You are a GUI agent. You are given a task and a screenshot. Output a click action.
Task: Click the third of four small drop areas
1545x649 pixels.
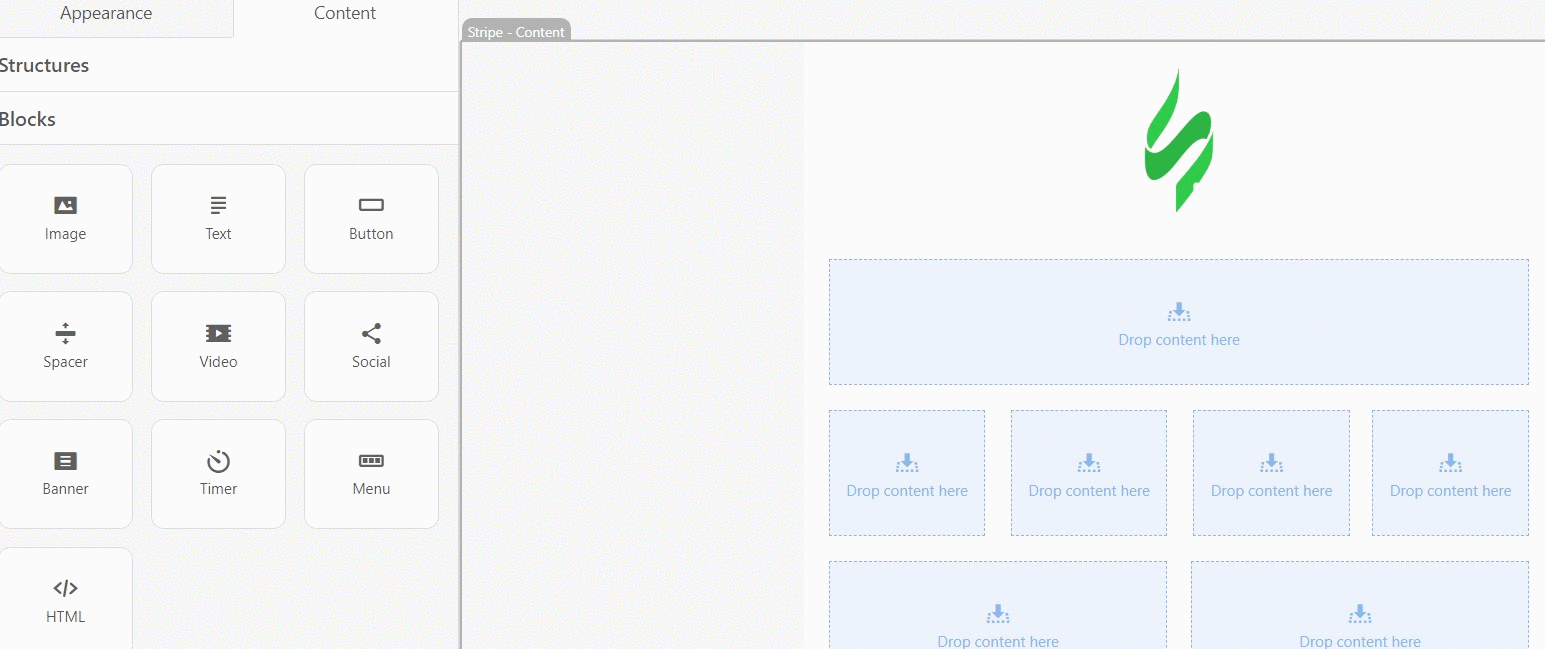1271,473
